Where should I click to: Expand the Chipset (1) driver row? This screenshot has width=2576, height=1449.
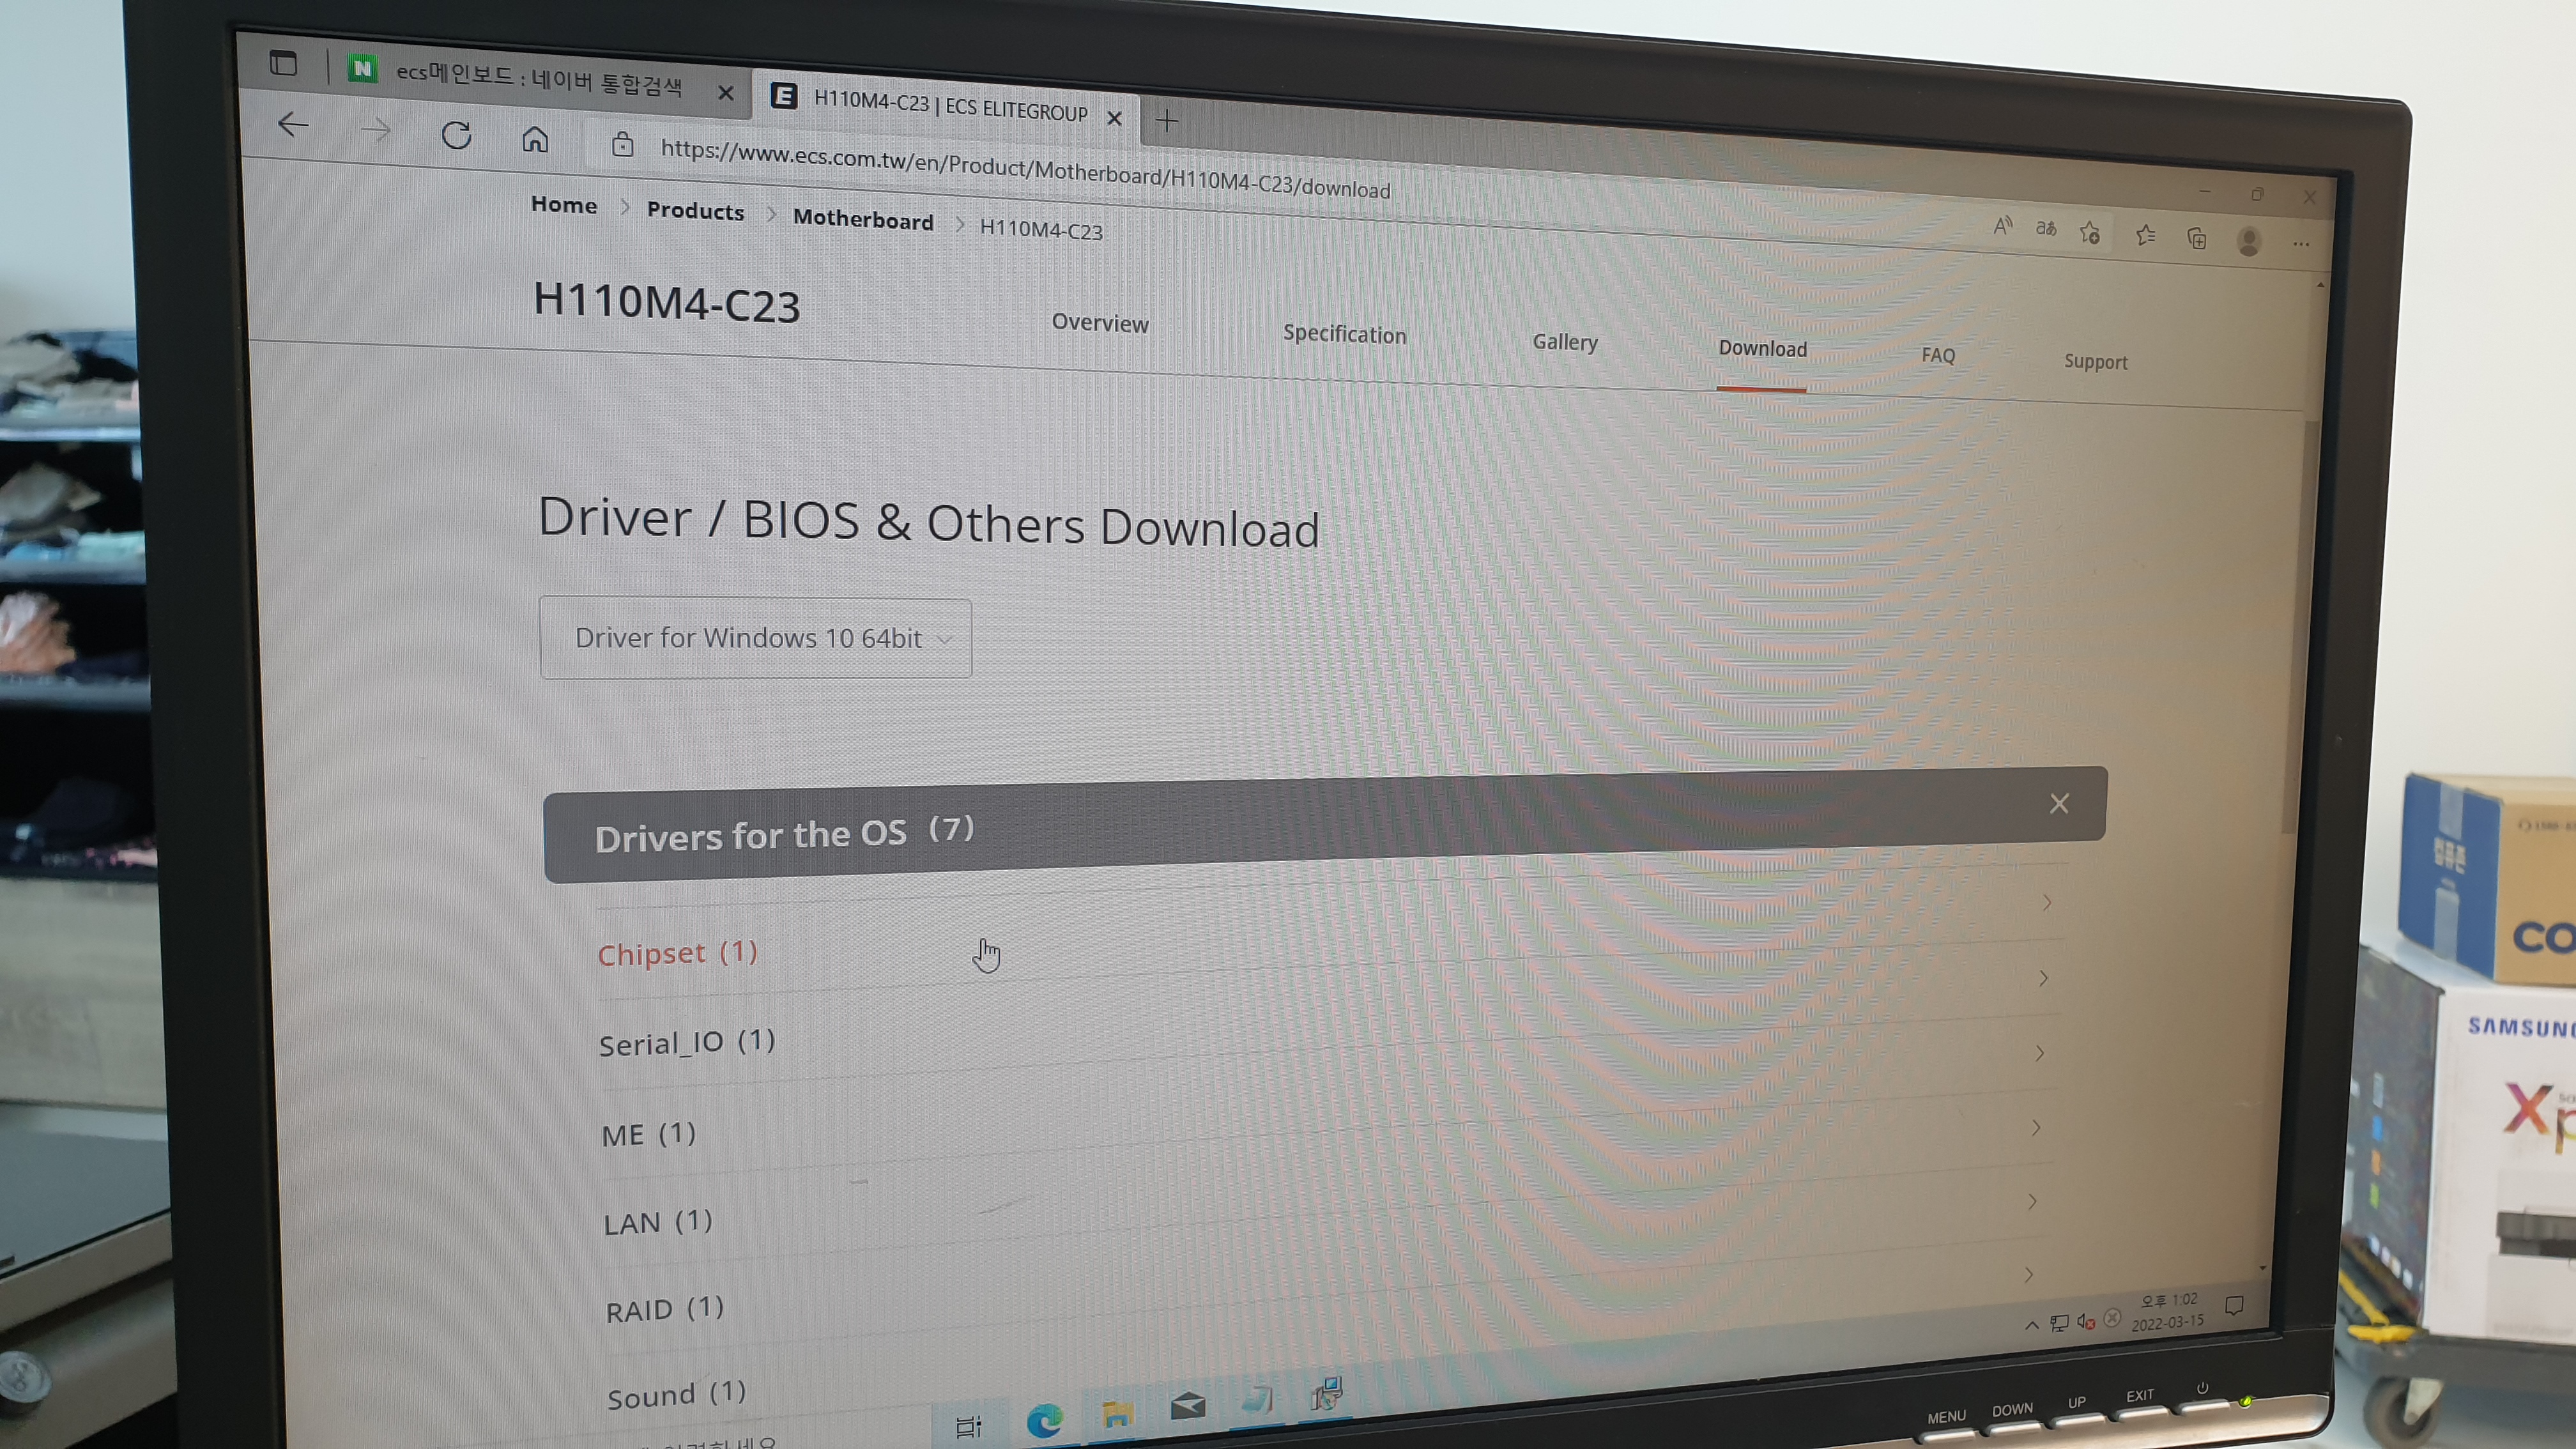(x=678, y=953)
